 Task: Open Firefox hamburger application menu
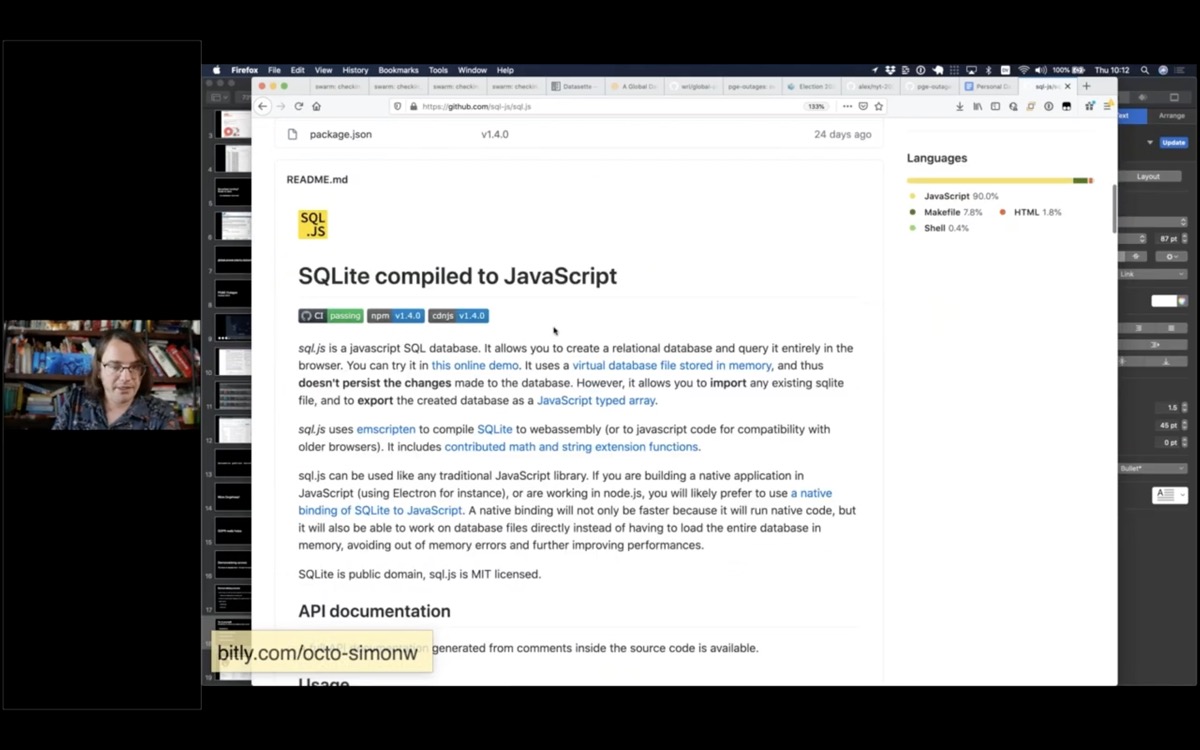coord(1107,106)
